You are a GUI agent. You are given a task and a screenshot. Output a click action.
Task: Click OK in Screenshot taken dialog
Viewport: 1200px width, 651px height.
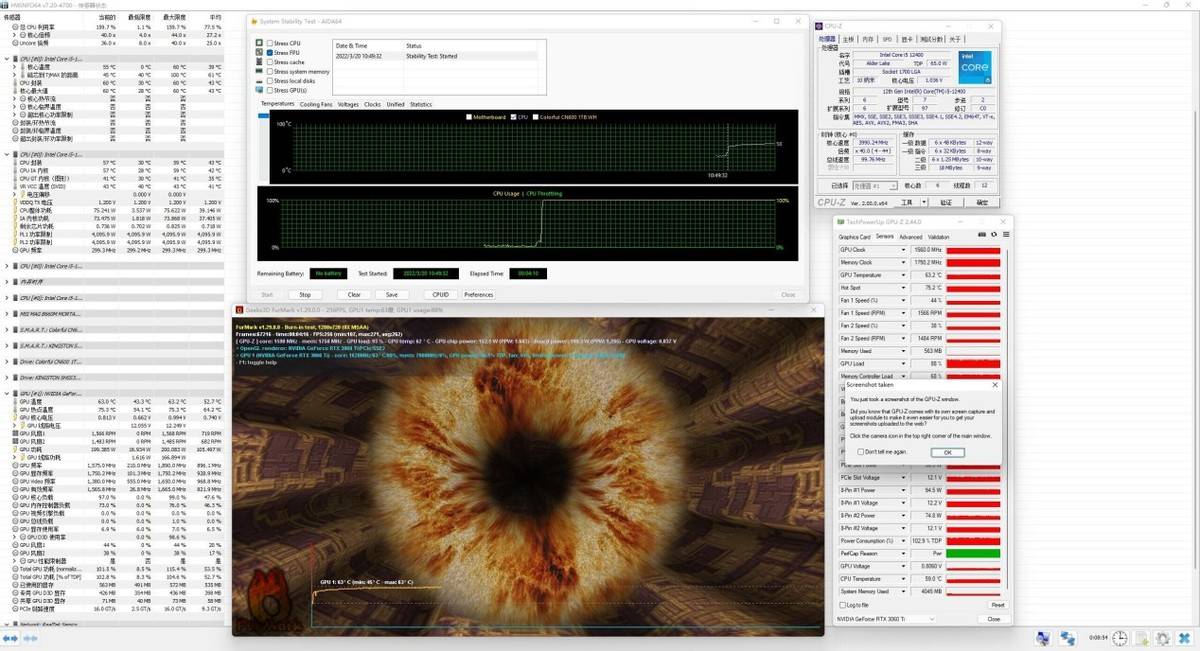[x=947, y=452]
